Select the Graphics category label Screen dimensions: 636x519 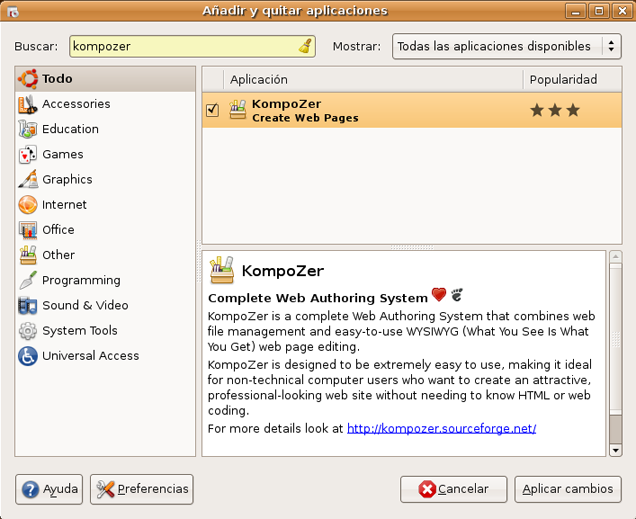(x=67, y=180)
